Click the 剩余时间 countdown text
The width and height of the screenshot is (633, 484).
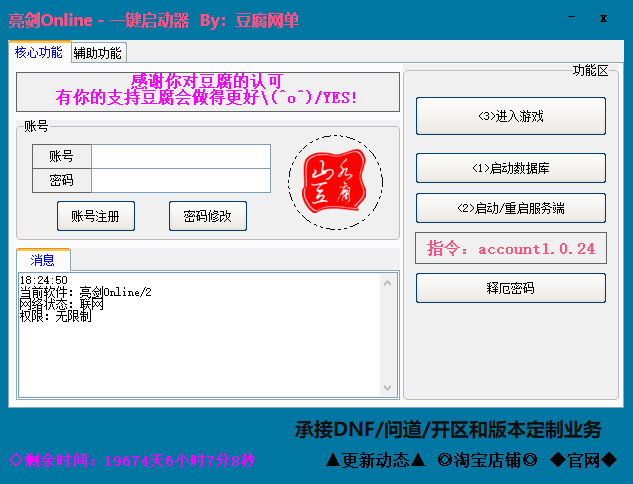pyautogui.click(x=132, y=460)
